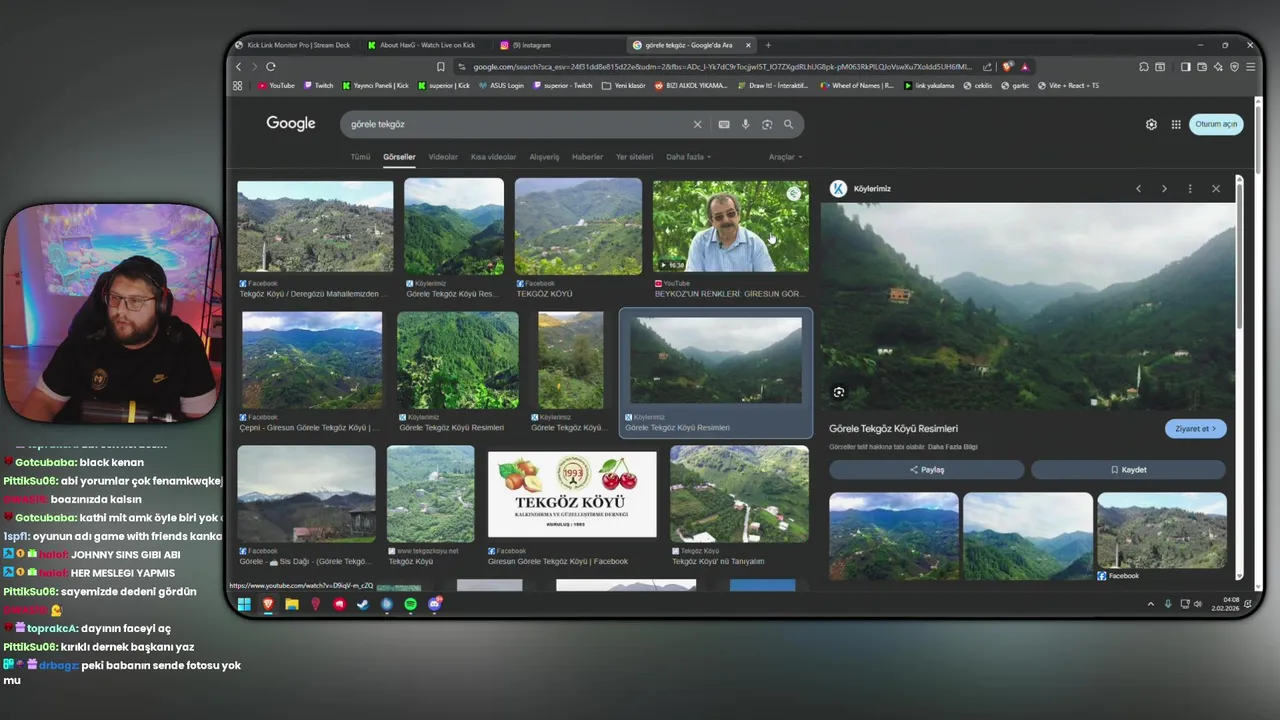
Task: Open BEYKOZ'UN RENKLERİ YouTube video thumbnail
Action: 731,226
